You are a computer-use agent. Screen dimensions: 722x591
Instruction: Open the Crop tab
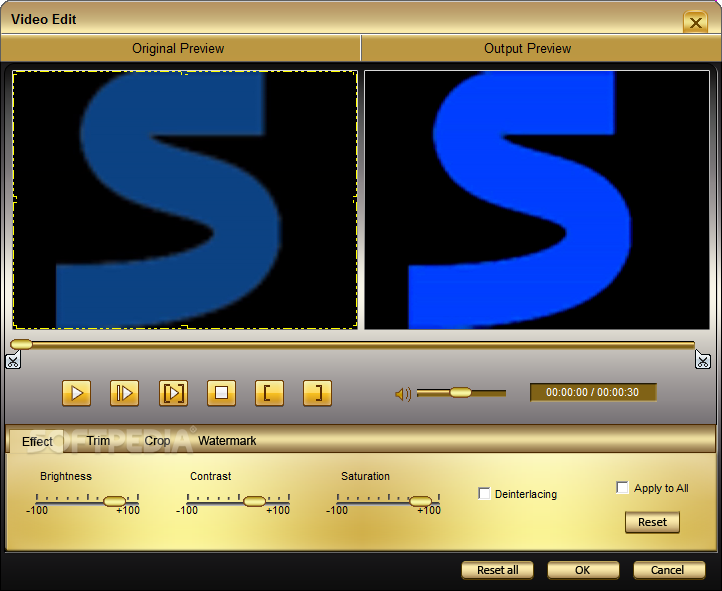click(157, 440)
